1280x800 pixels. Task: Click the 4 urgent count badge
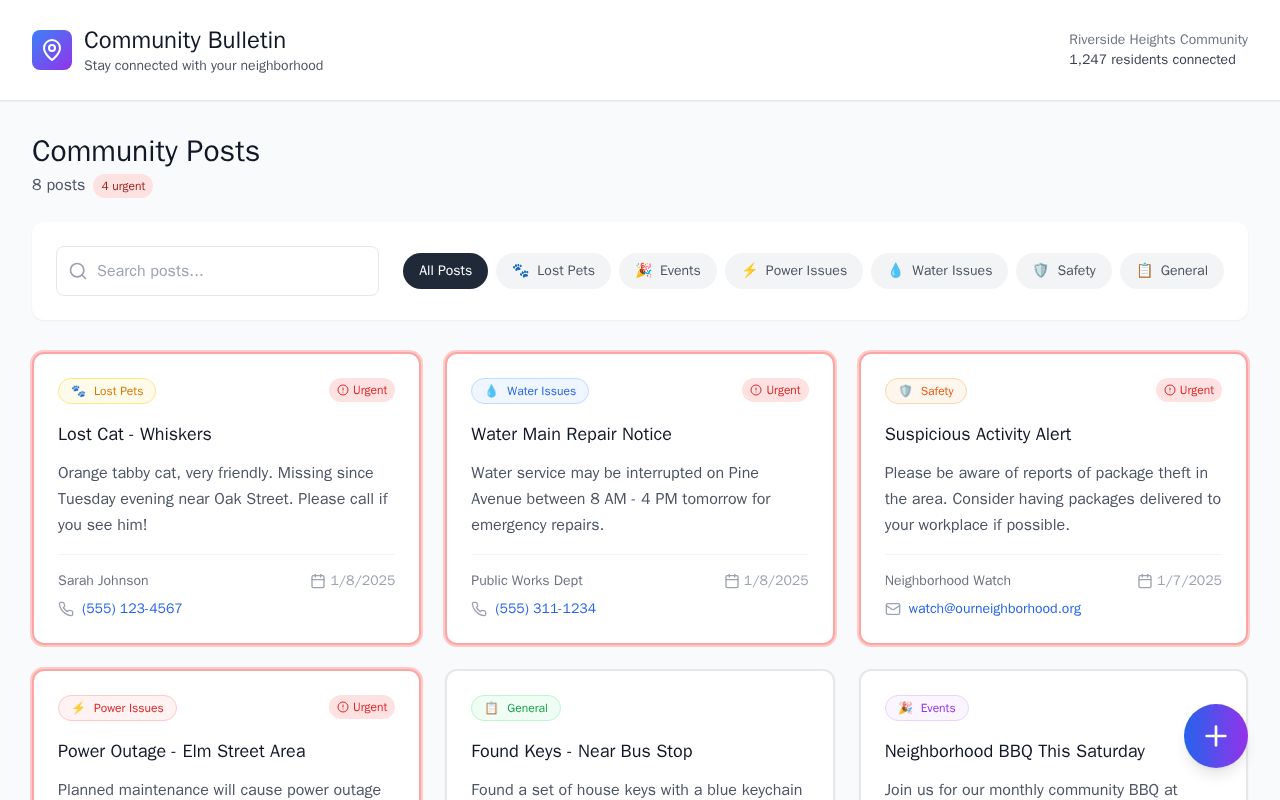click(x=123, y=186)
